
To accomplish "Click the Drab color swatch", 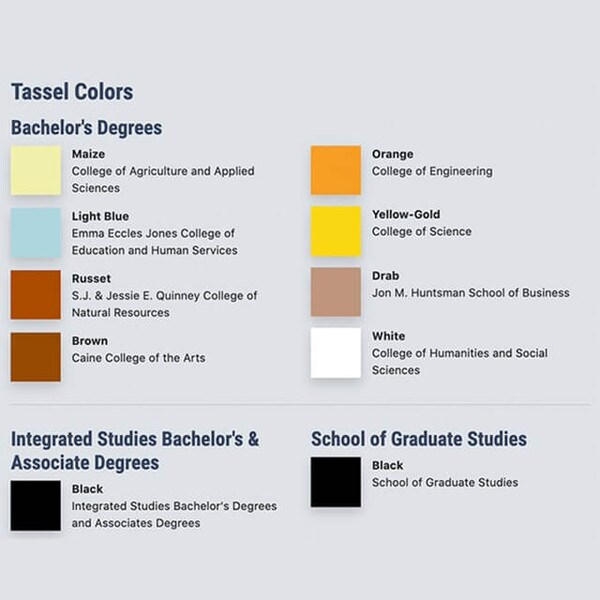I will click(x=336, y=292).
